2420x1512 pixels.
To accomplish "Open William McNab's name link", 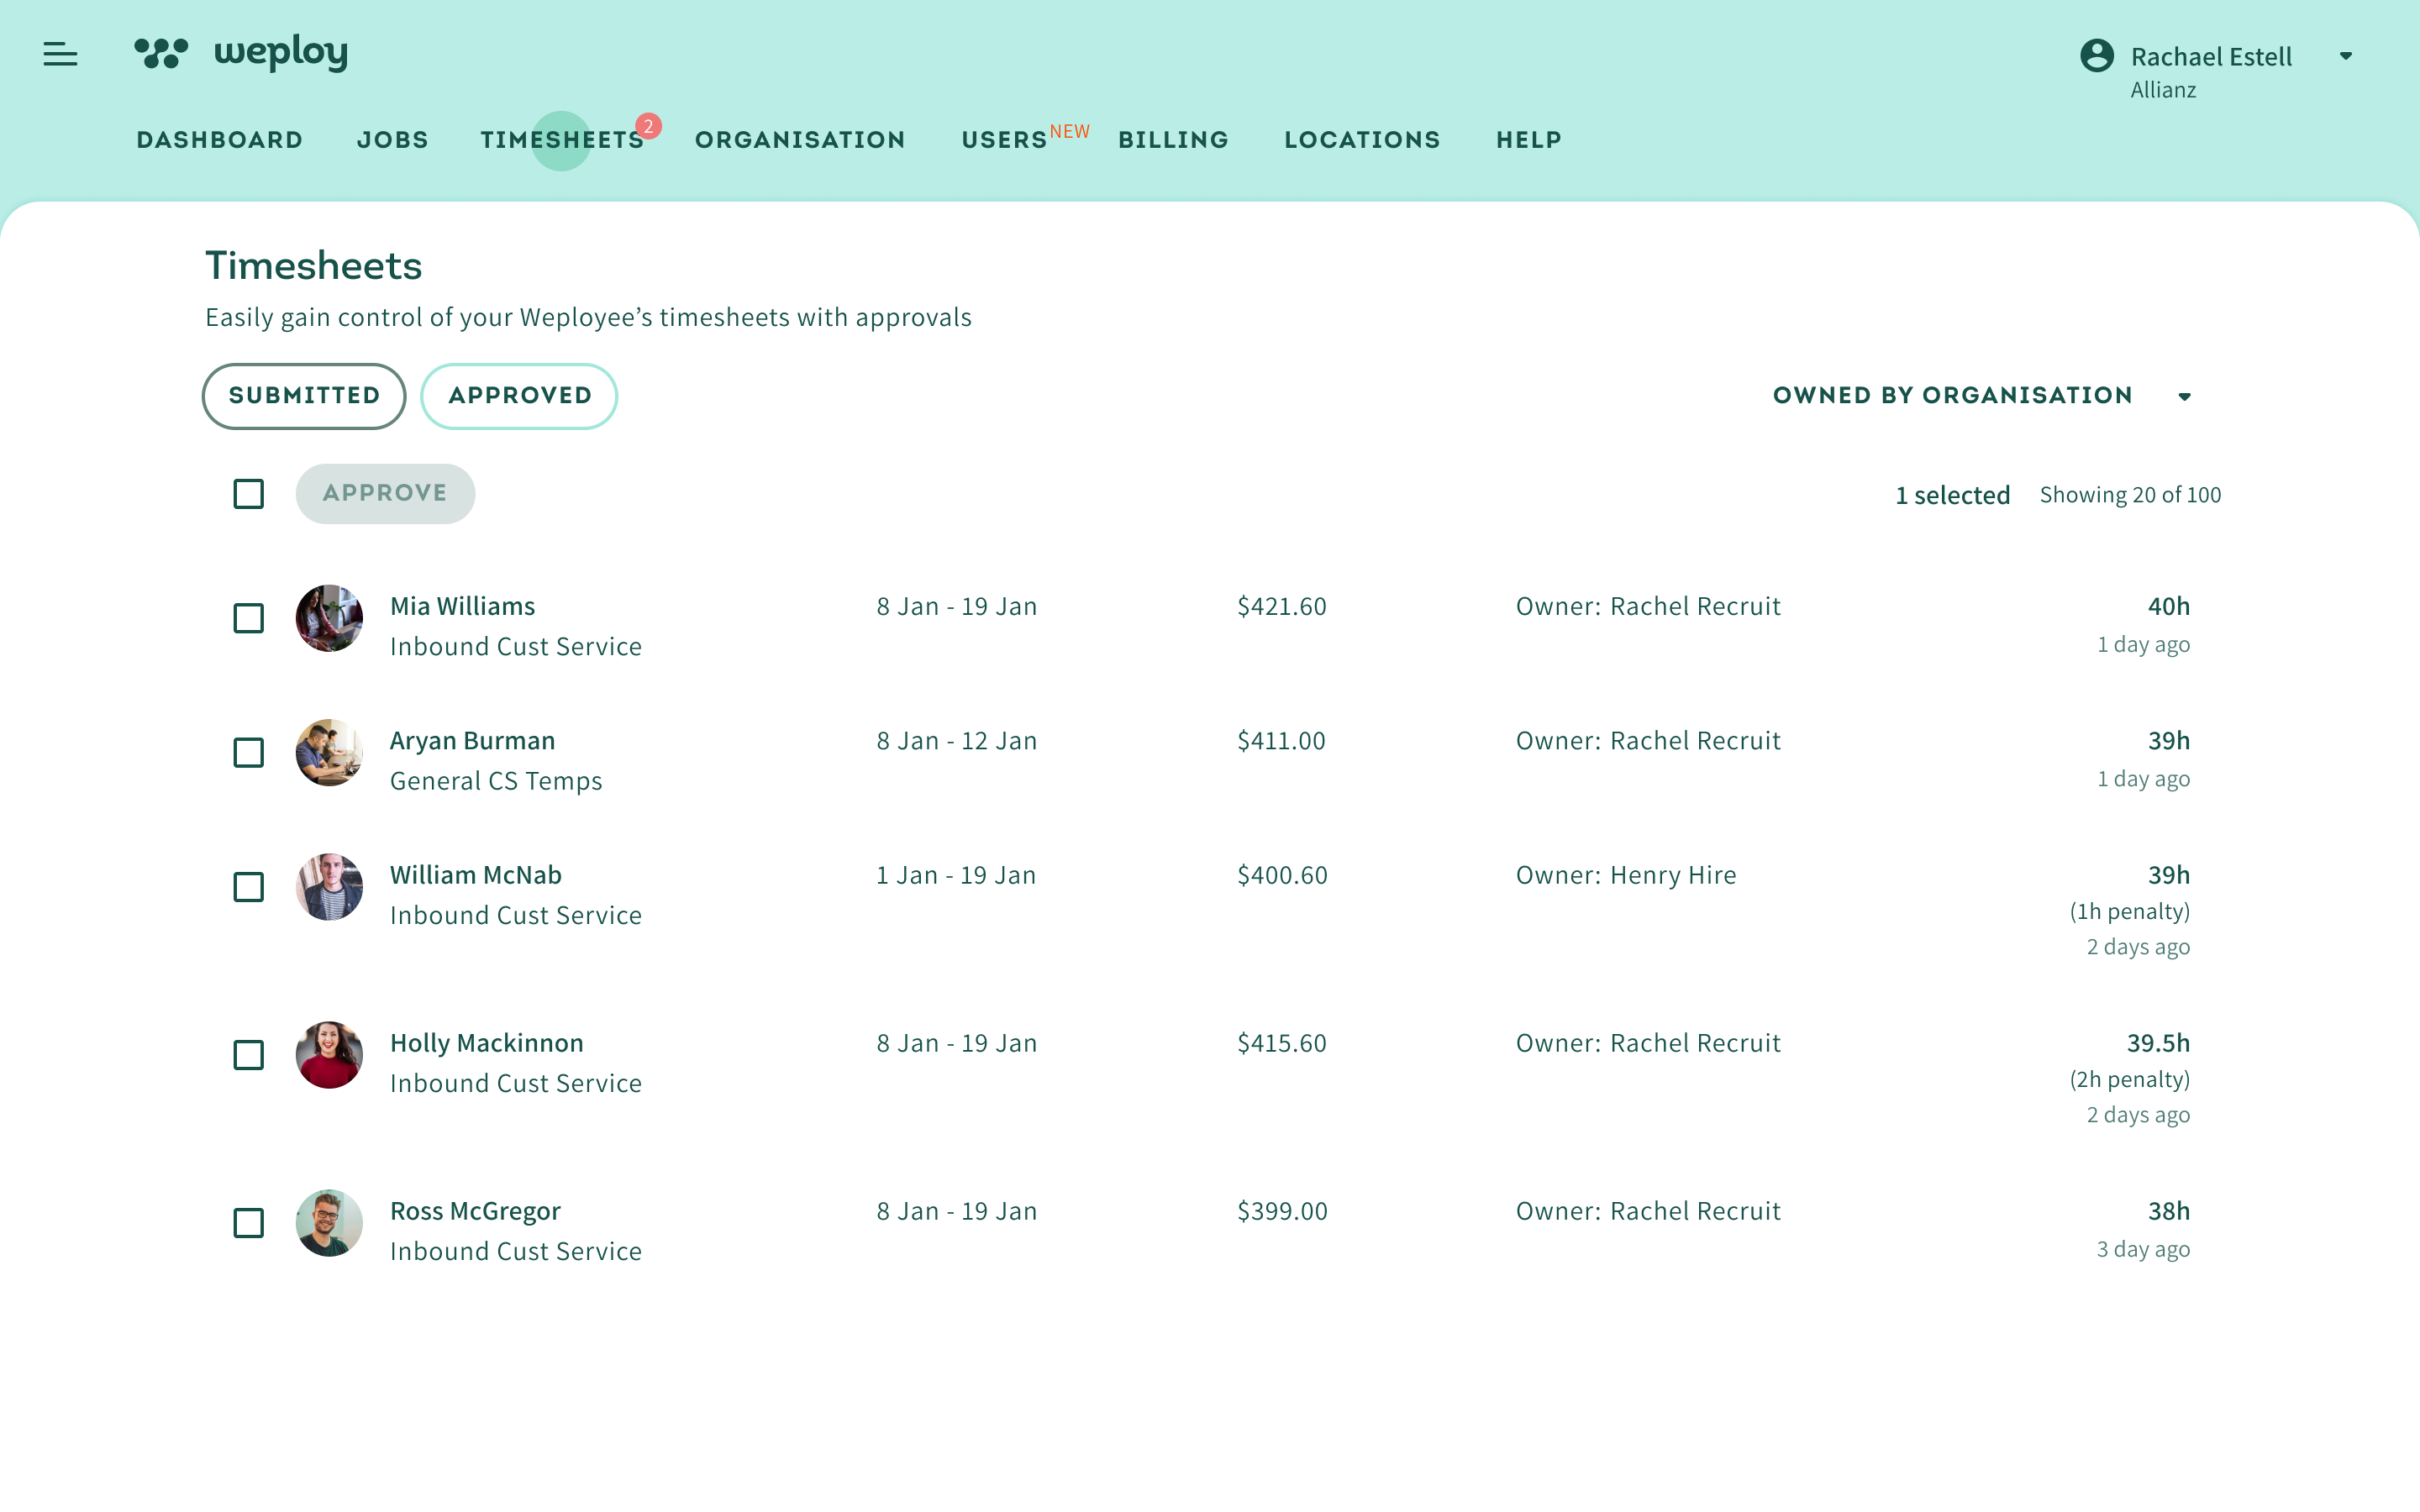I will [475, 875].
